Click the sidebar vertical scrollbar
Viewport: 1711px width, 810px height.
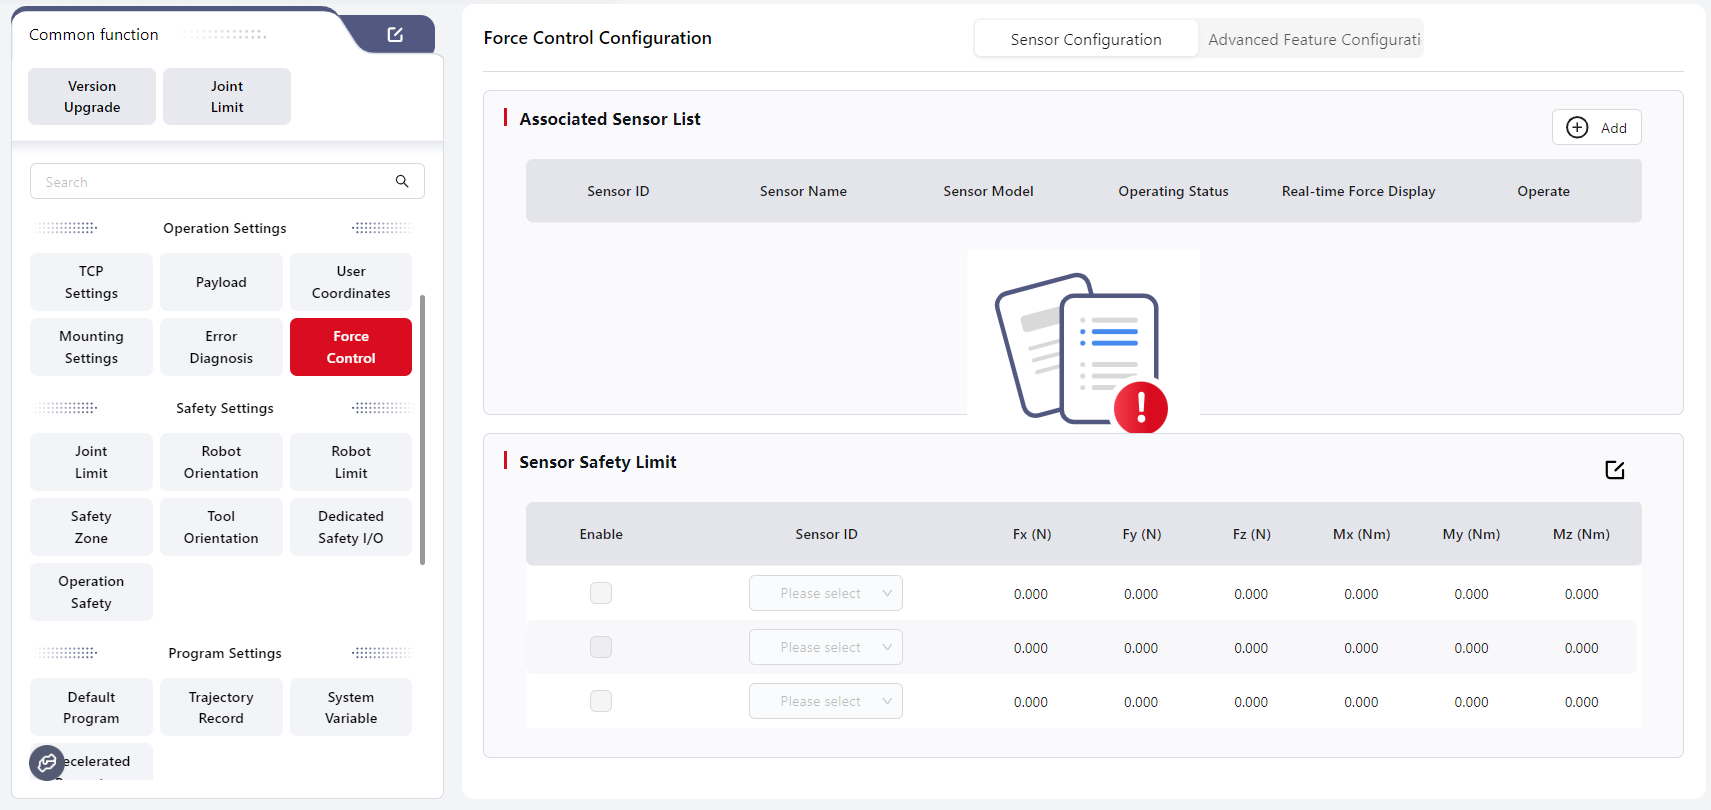423,430
